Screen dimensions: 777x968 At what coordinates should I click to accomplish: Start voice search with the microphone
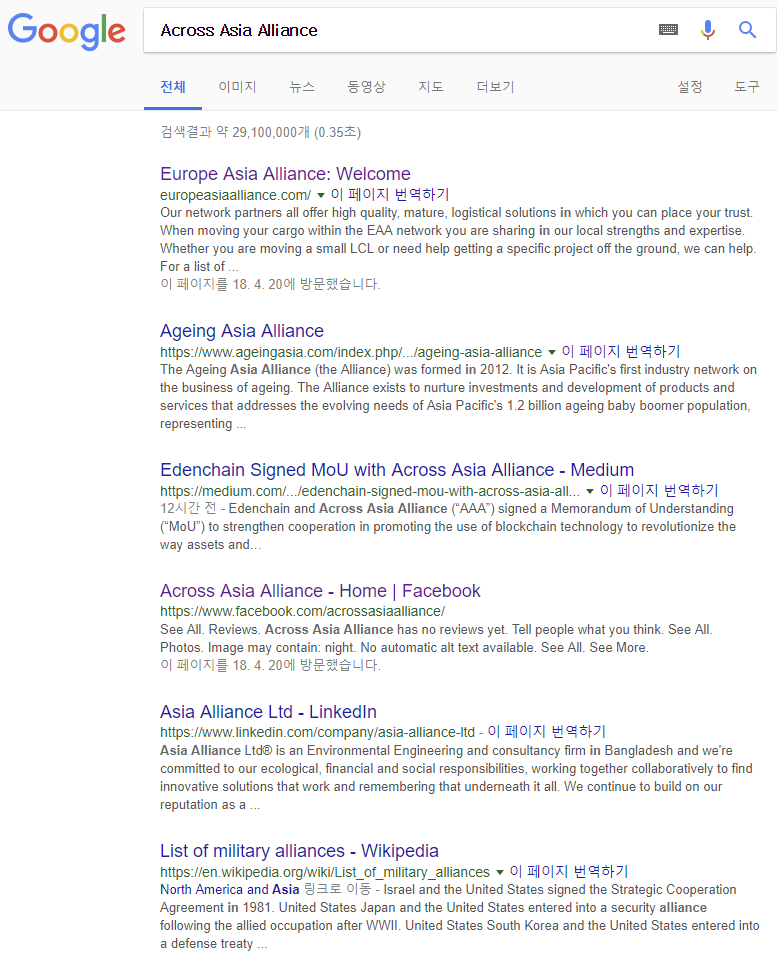[708, 30]
